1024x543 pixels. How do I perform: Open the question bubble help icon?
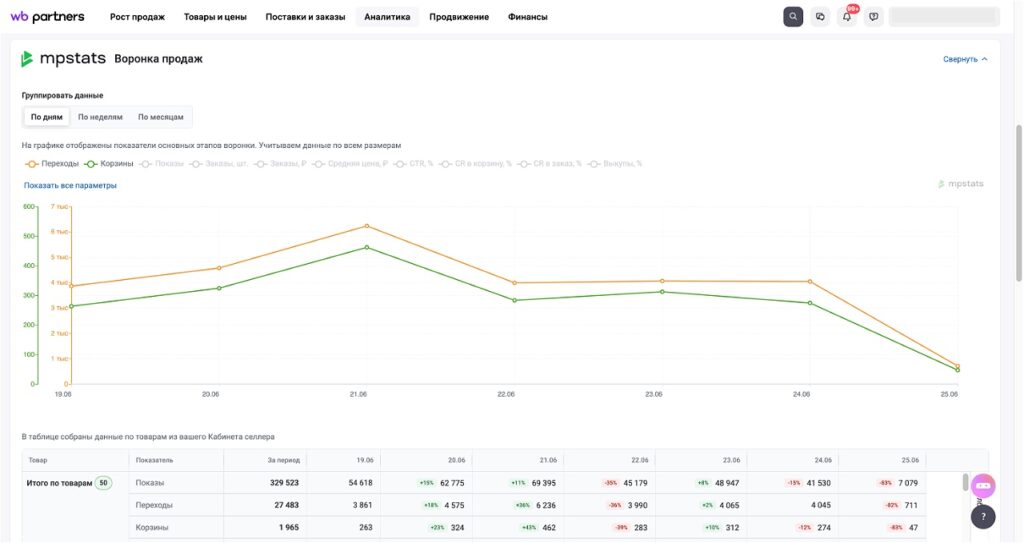[874, 17]
